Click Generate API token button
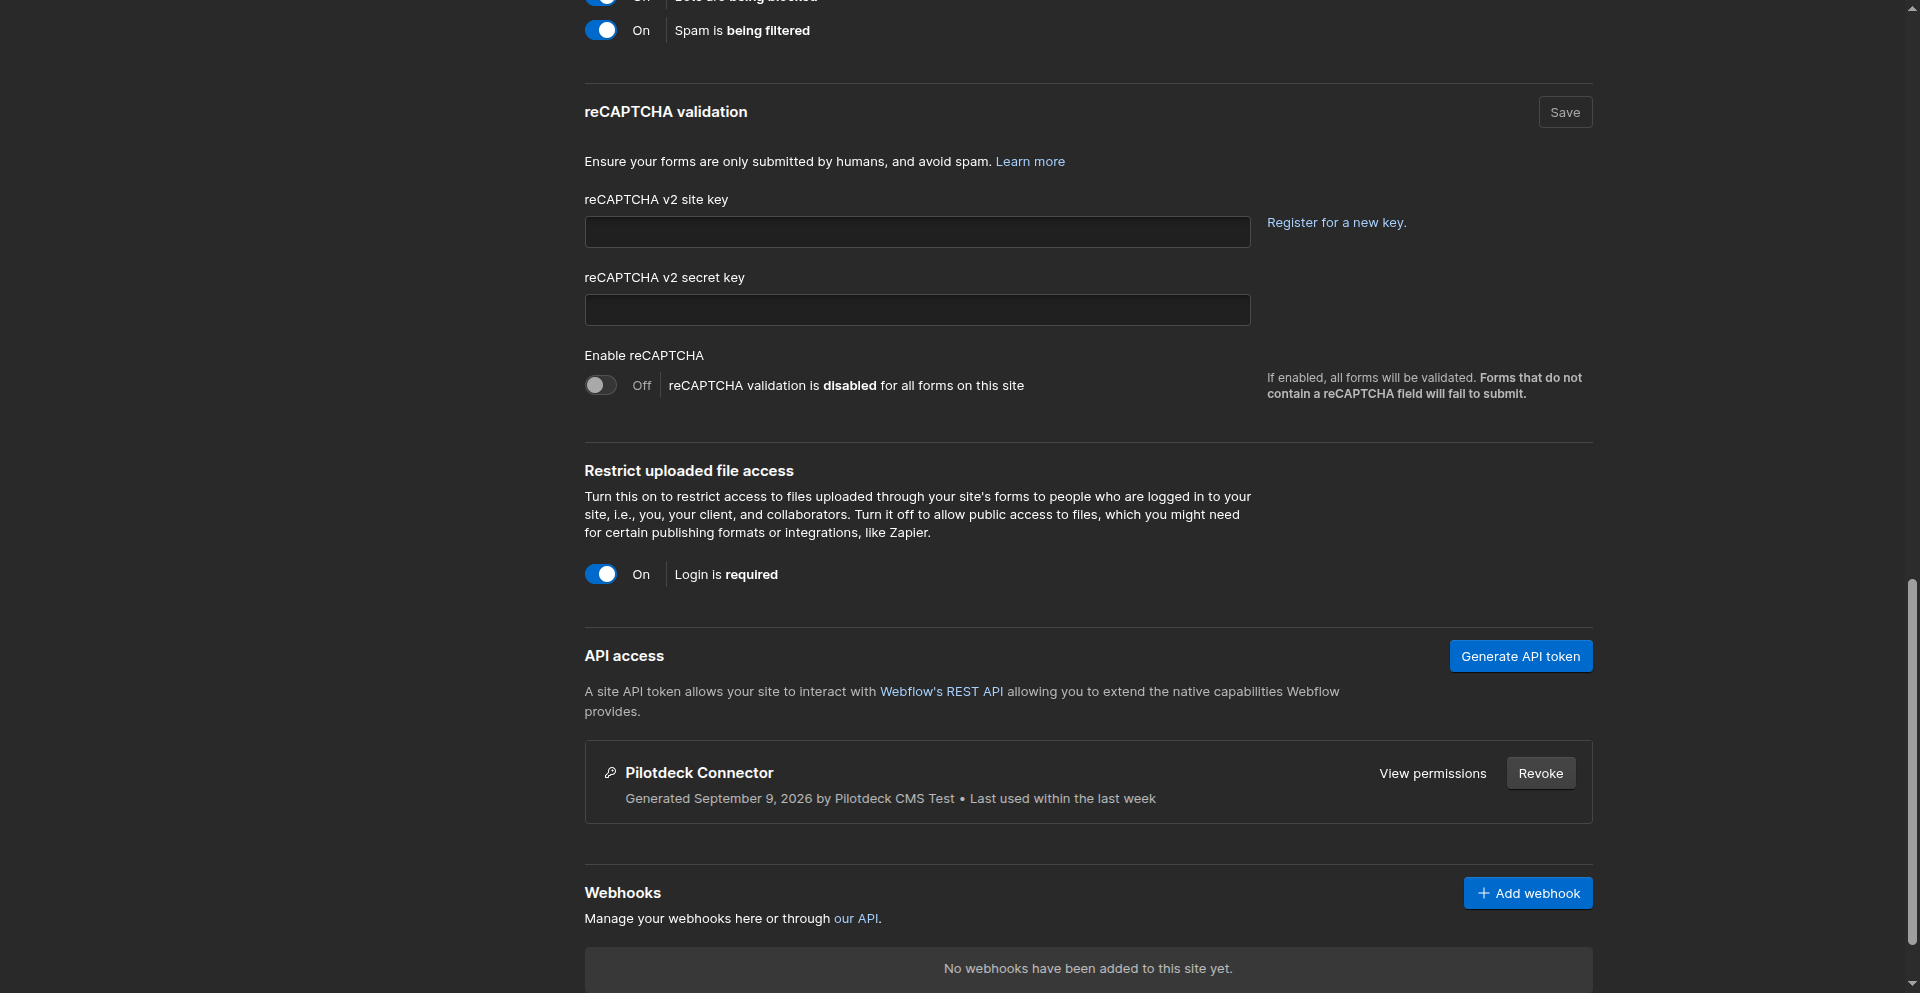 pos(1520,656)
